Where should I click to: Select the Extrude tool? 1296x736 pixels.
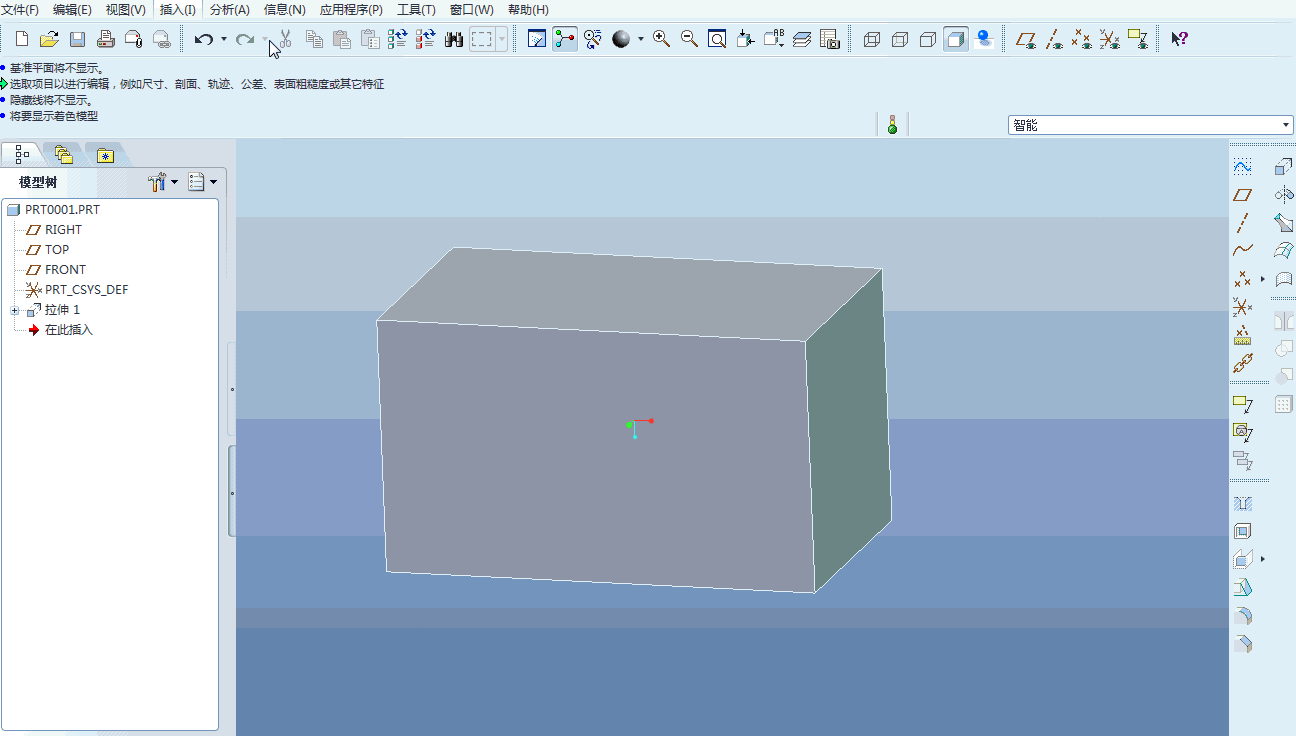(x=1284, y=167)
